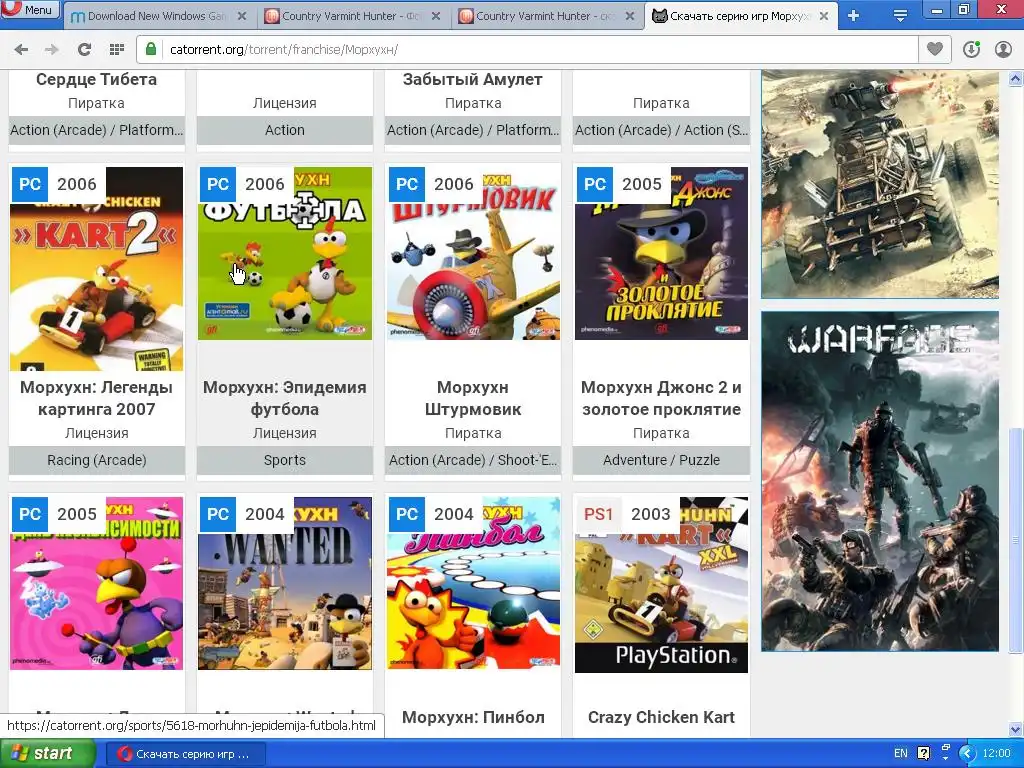
Task: Open Морхухн: Пинбол title link
Action: [473, 717]
